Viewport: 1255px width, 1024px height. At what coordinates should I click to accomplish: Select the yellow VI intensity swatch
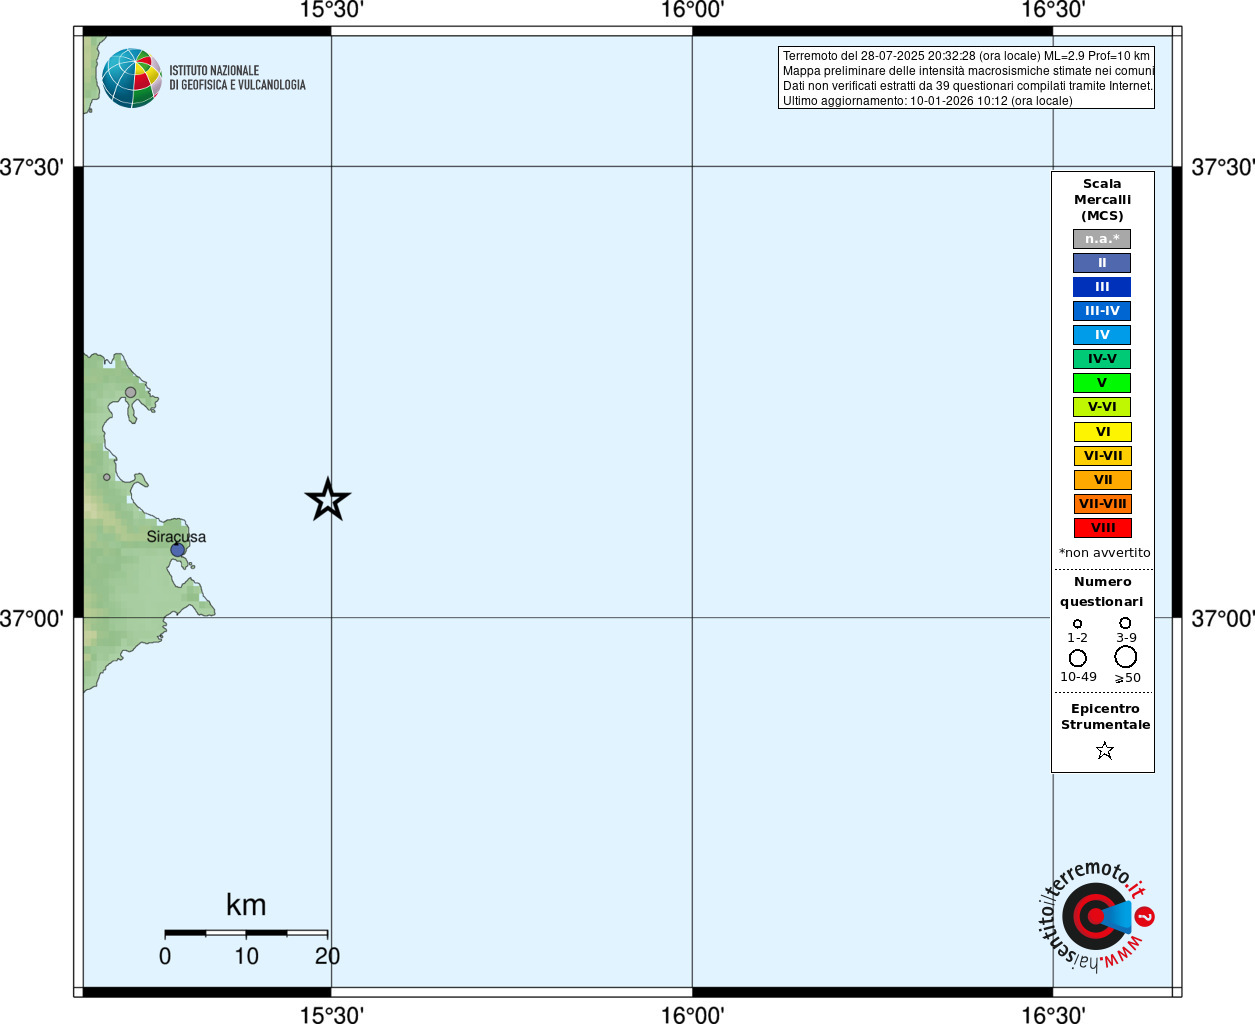click(x=1102, y=432)
